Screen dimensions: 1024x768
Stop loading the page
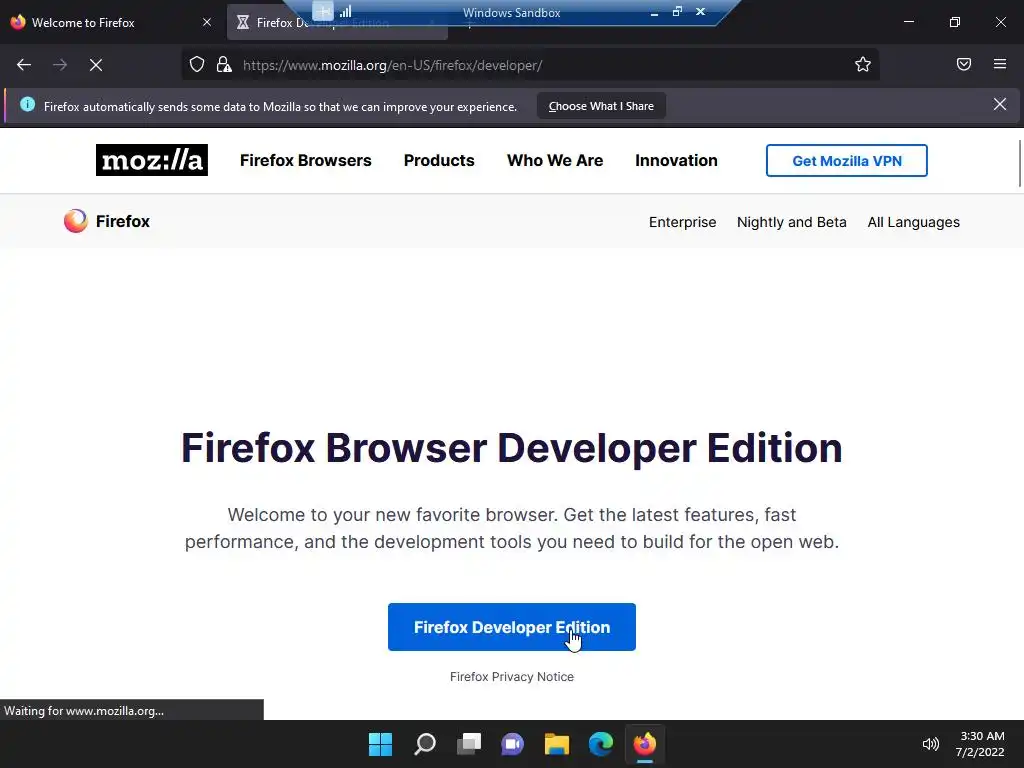[x=96, y=65]
